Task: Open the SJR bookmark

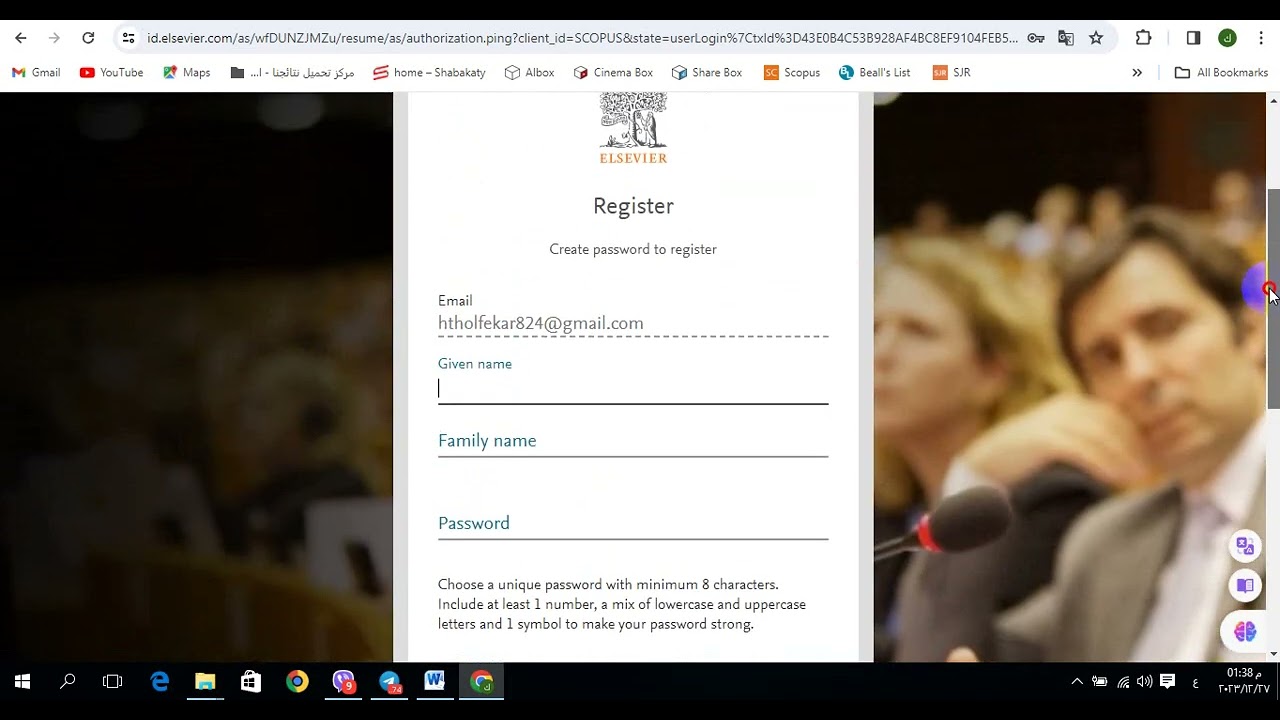Action: coord(952,72)
